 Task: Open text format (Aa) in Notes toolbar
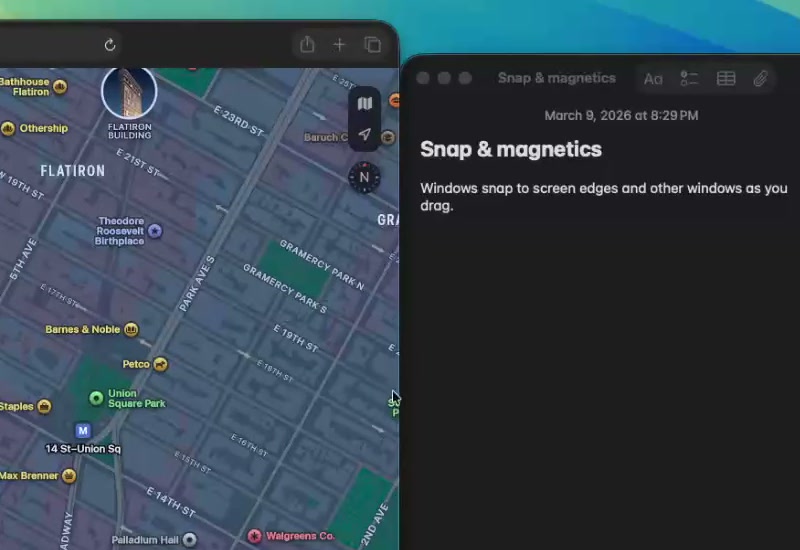pos(653,79)
